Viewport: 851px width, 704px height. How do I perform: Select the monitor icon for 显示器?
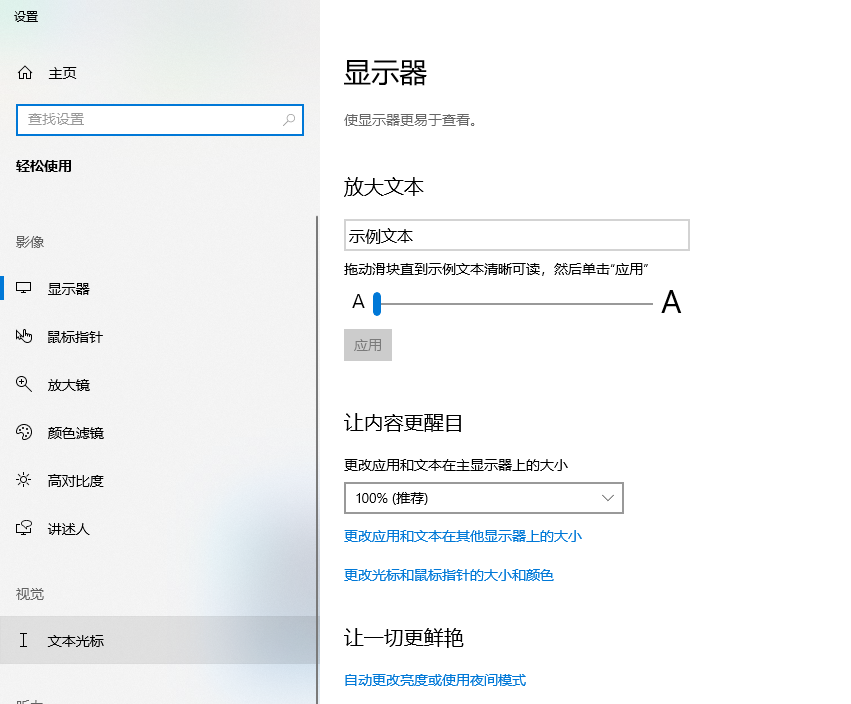[x=25, y=289]
